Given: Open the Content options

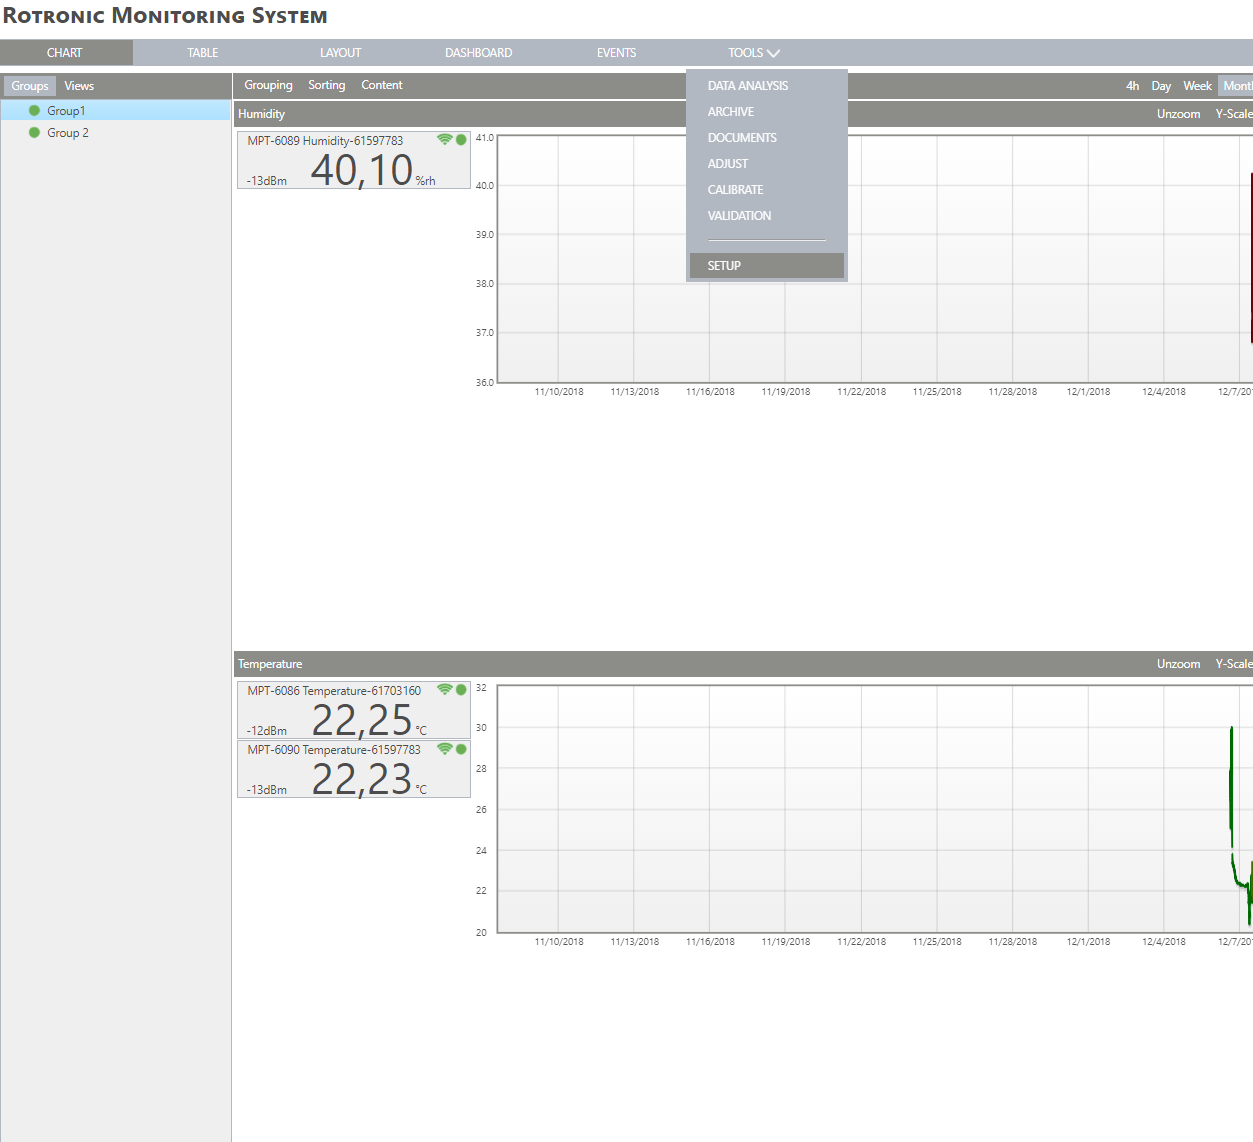Looking at the screenshot, I should [x=382, y=85].
